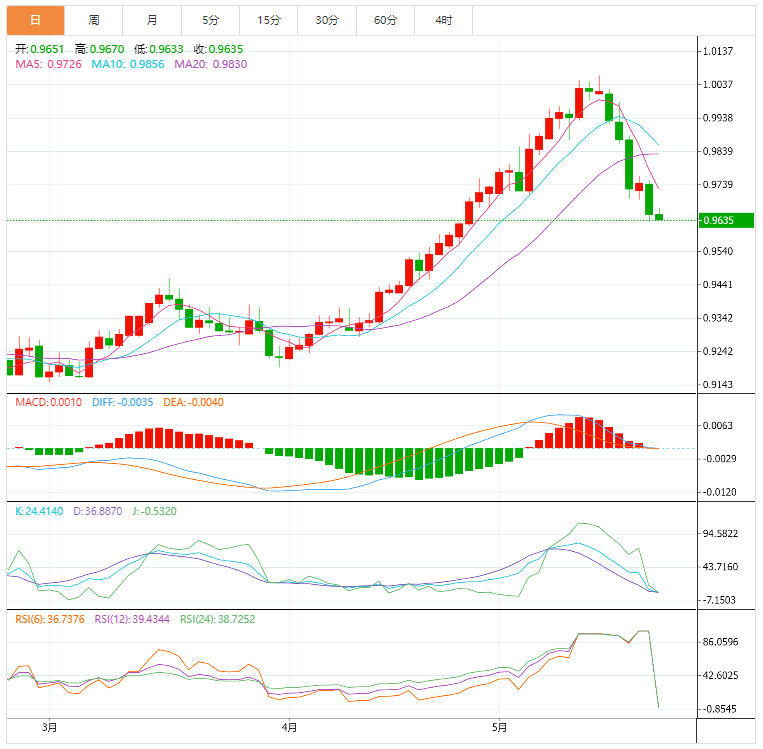Open the 4时 timeframe tab
The height and width of the screenshot is (749, 763).
coord(444,20)
